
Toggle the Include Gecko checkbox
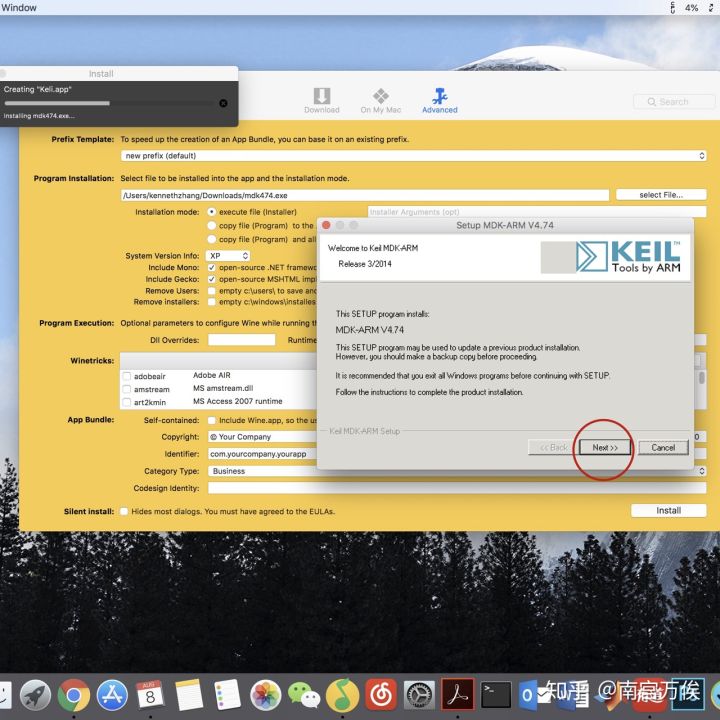212,279
